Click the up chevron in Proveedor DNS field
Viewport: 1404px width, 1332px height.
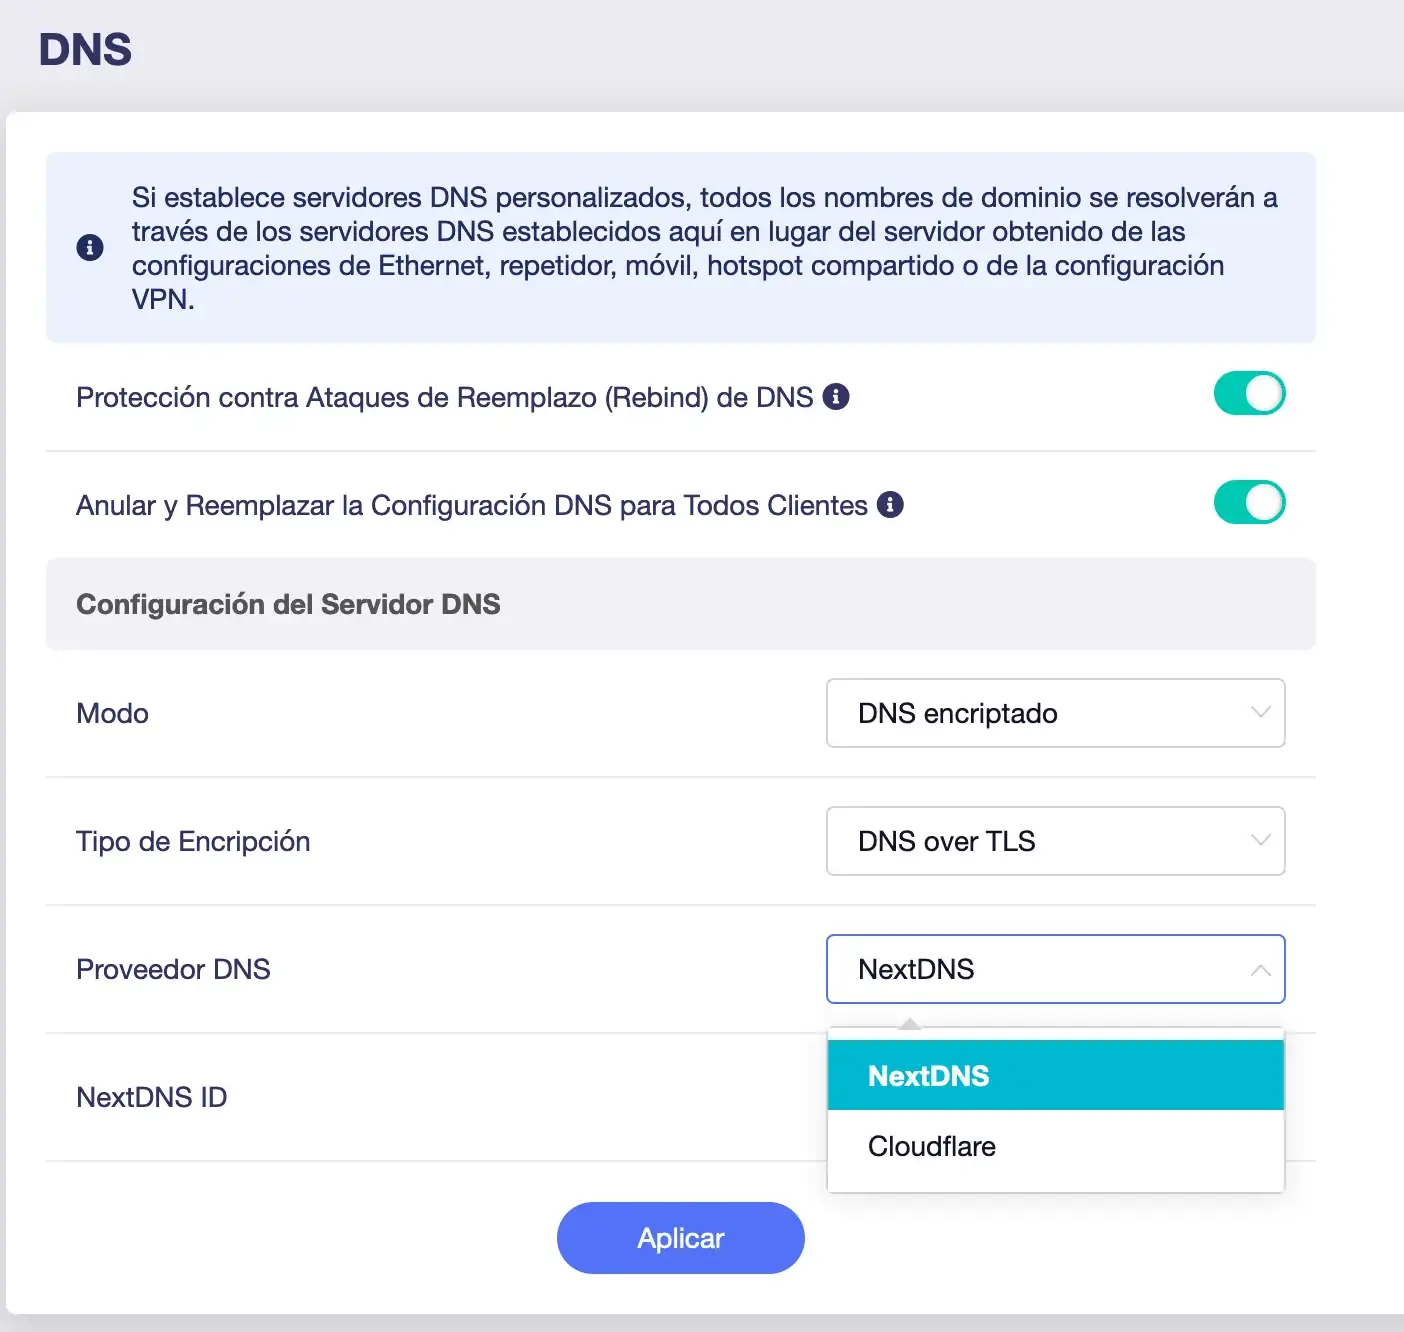tap(1260, 970)
